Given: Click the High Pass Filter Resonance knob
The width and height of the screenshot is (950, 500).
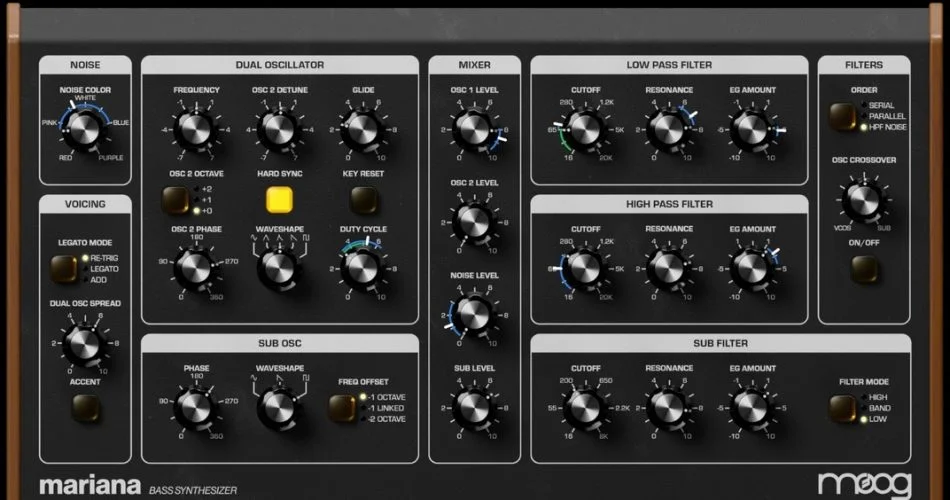Looking at the screenshot, I should point(669,267).
